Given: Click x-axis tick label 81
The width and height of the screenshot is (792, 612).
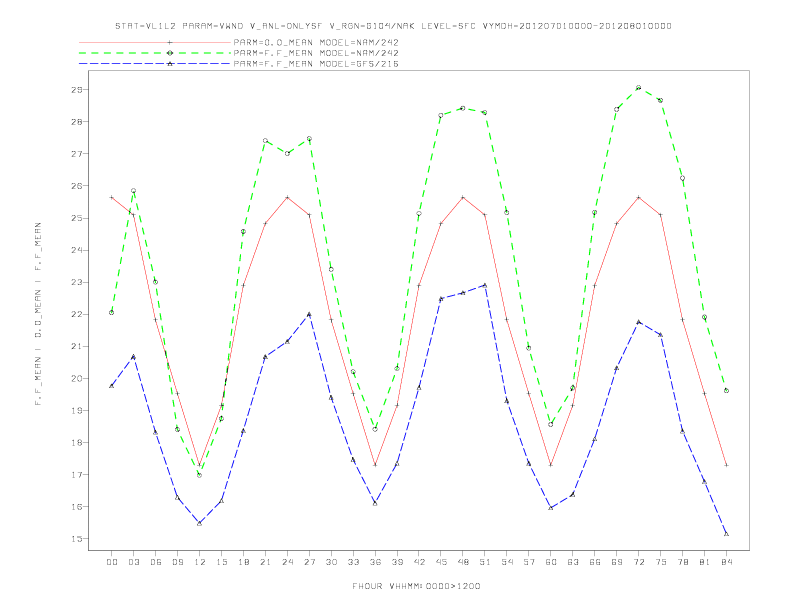Looking at the screenshot, I should (705, 562).
